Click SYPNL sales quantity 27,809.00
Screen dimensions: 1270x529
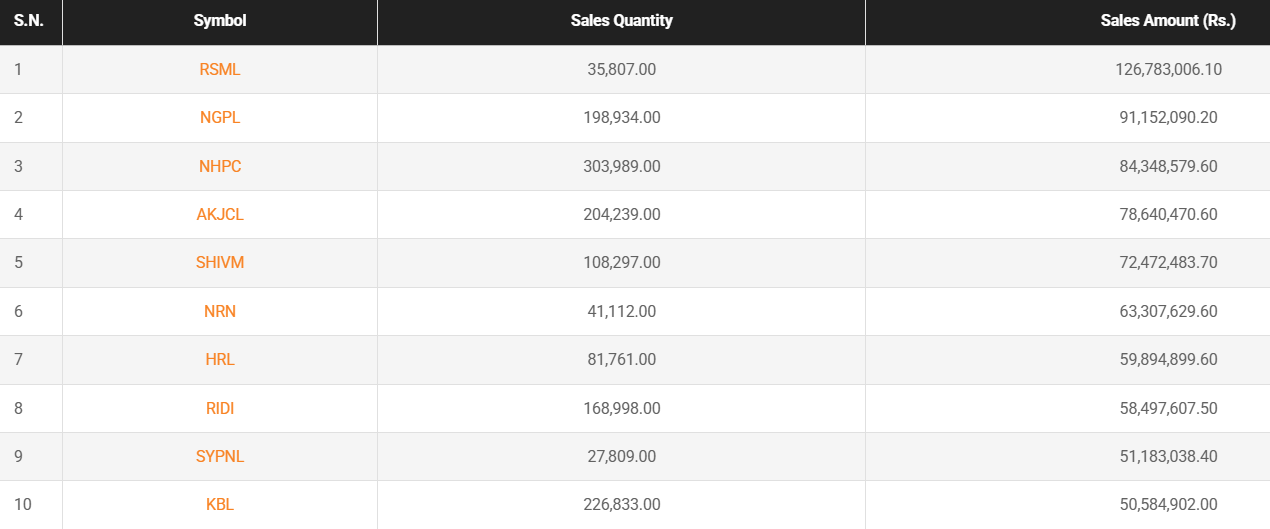click(x=621, y=456)
